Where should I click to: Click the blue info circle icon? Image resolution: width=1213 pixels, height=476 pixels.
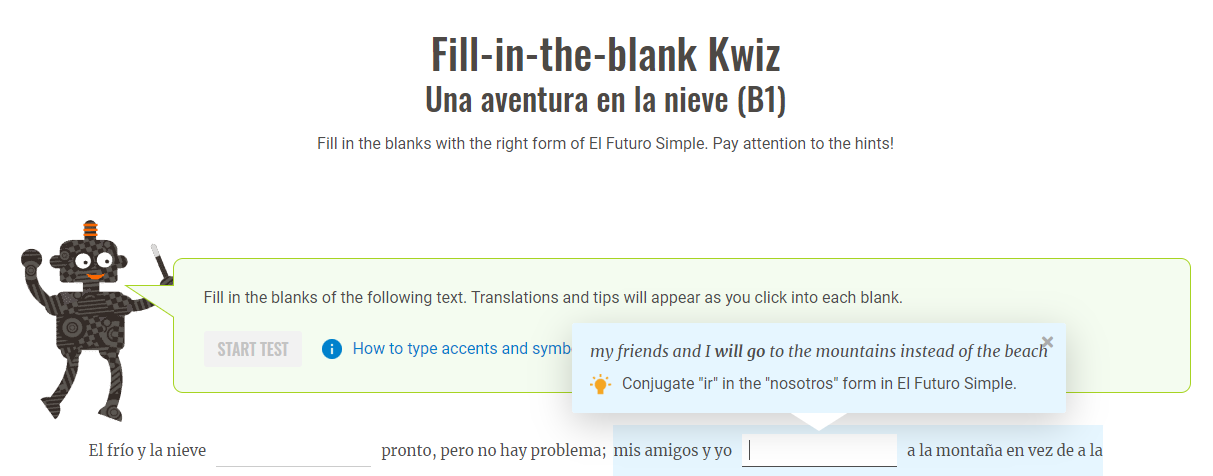[332, 349]
